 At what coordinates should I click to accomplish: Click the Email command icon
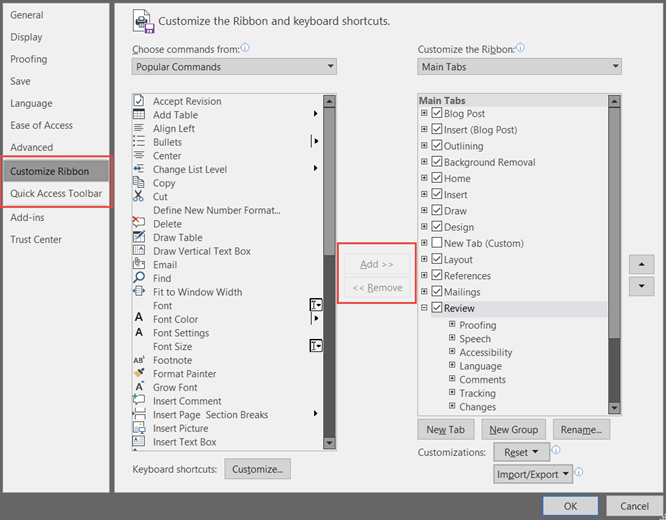pos(139,263)
